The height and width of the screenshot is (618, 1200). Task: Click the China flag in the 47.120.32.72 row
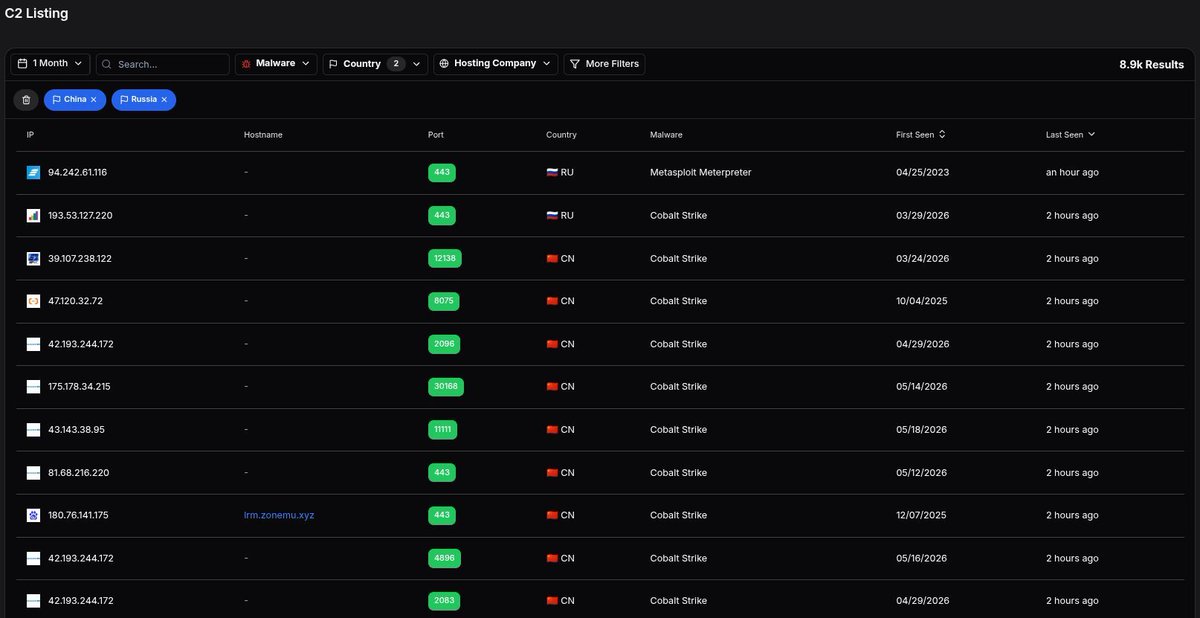(552, 301)
